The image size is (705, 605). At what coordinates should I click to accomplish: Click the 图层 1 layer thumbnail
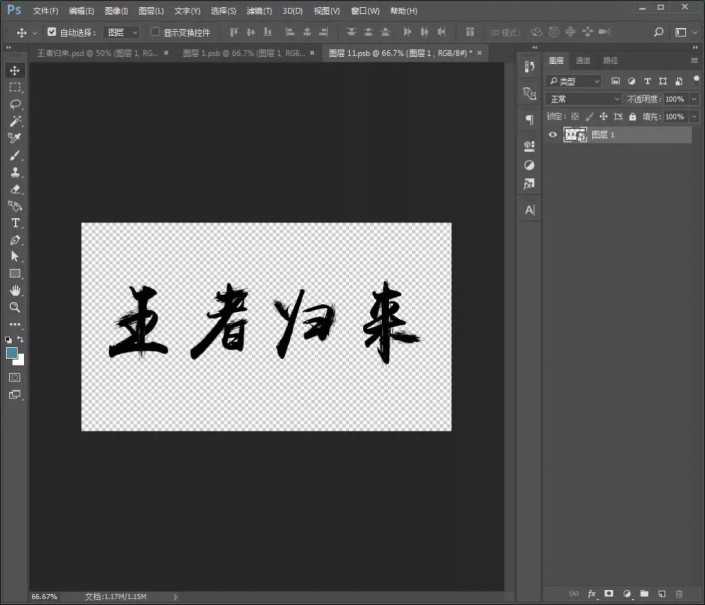click(575, 135)
